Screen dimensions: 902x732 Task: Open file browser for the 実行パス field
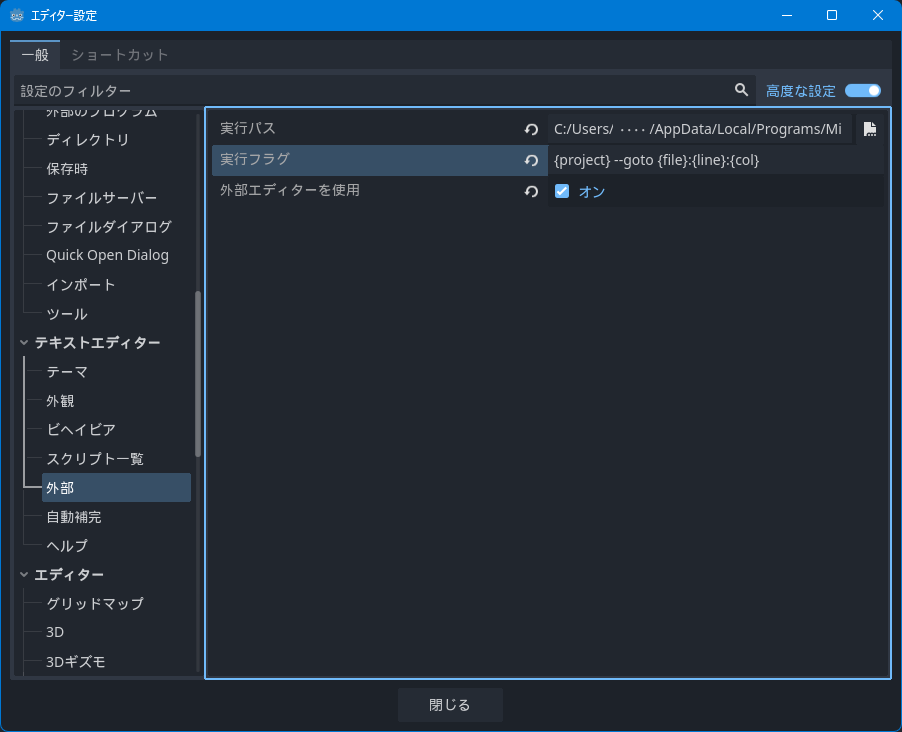tap(870, 129)
